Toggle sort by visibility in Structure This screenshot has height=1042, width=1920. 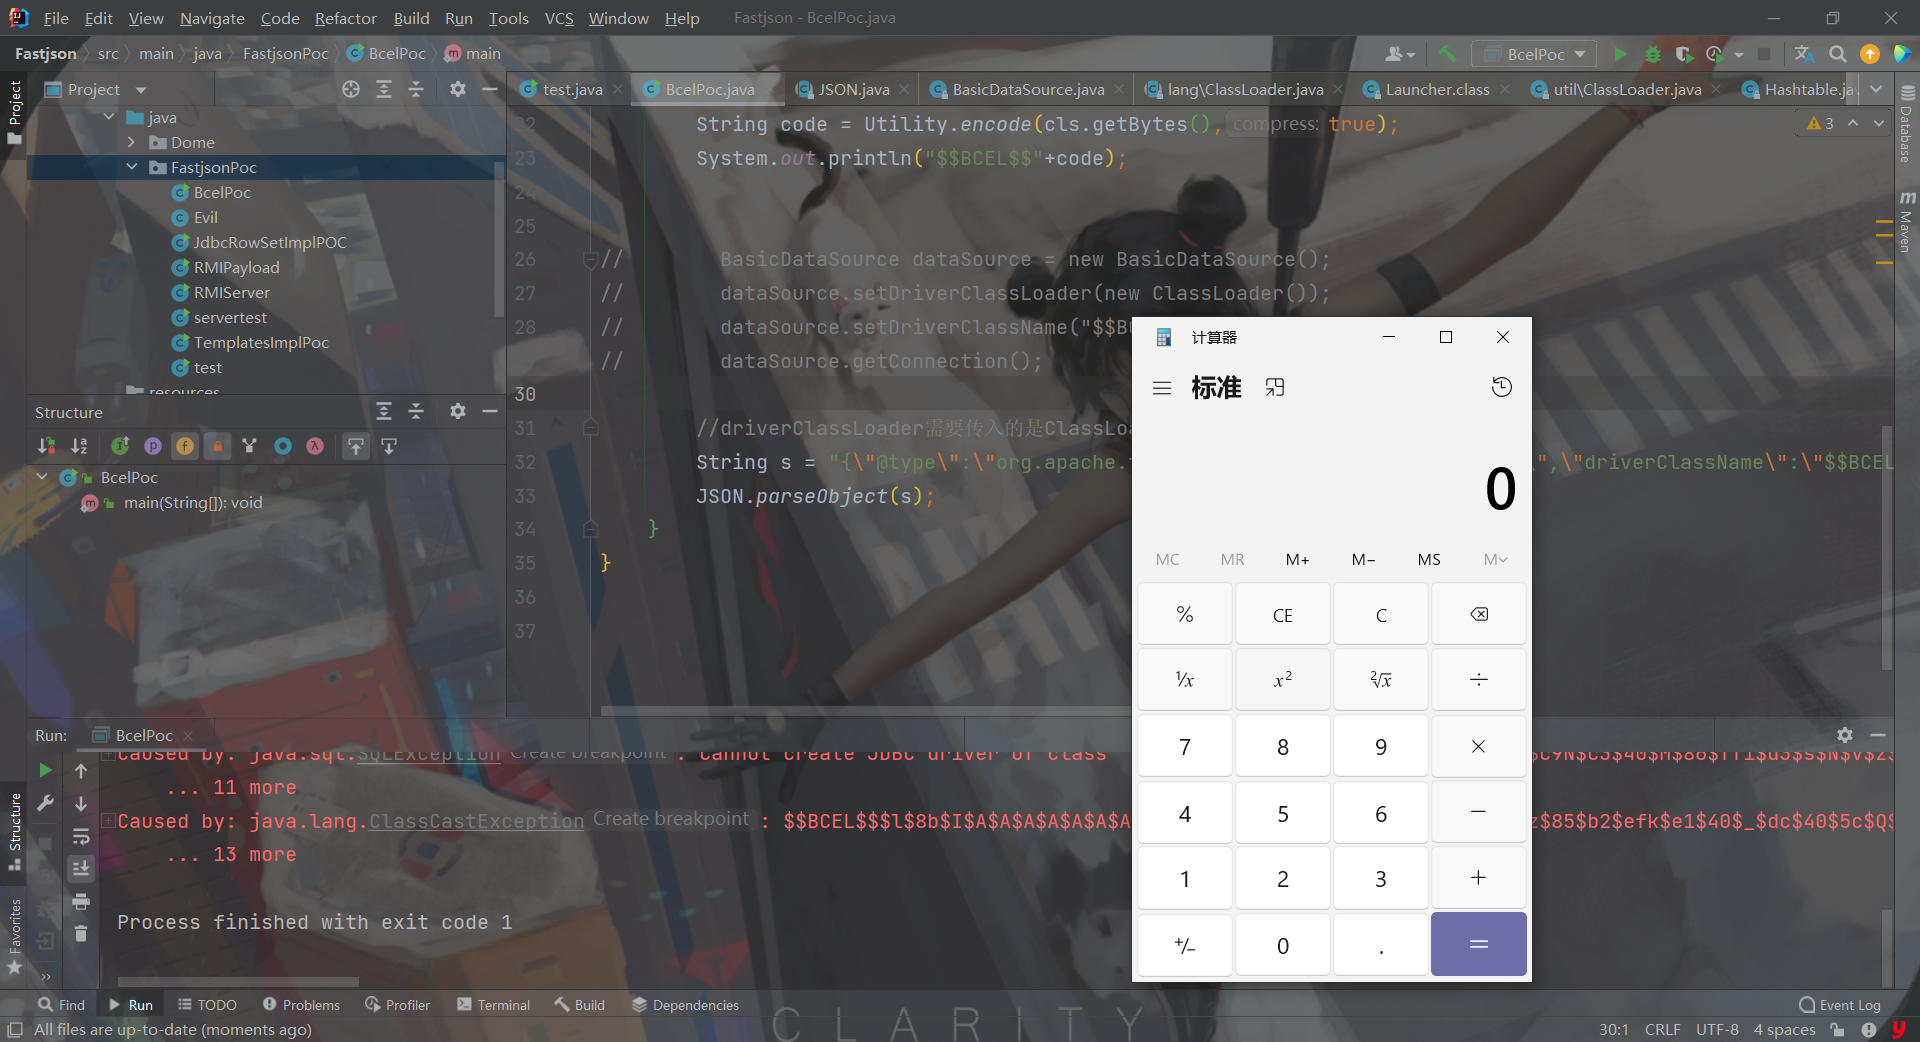(47, 446)
